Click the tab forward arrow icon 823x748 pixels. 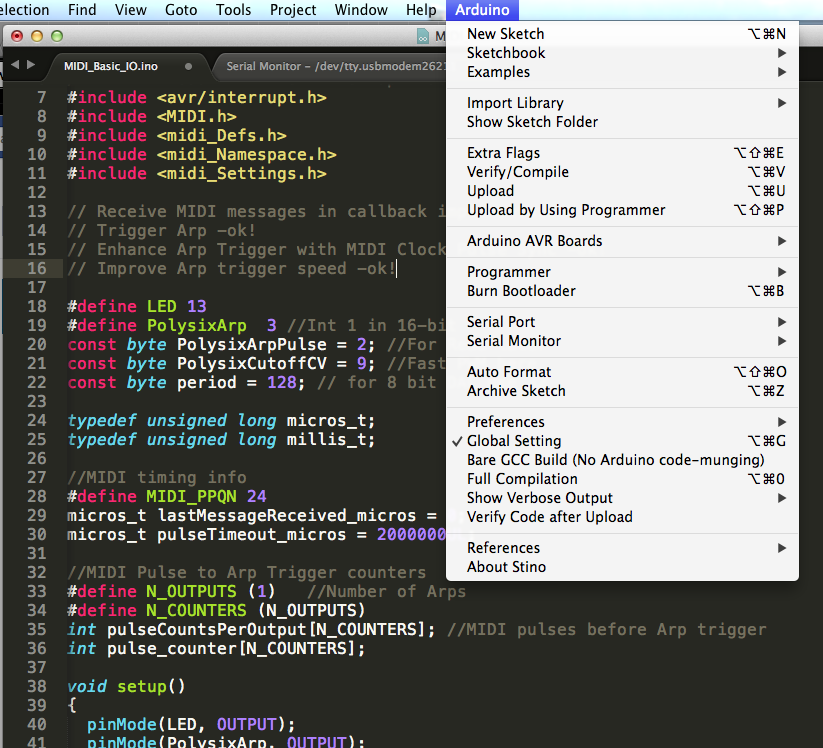(x=31, y=65)
